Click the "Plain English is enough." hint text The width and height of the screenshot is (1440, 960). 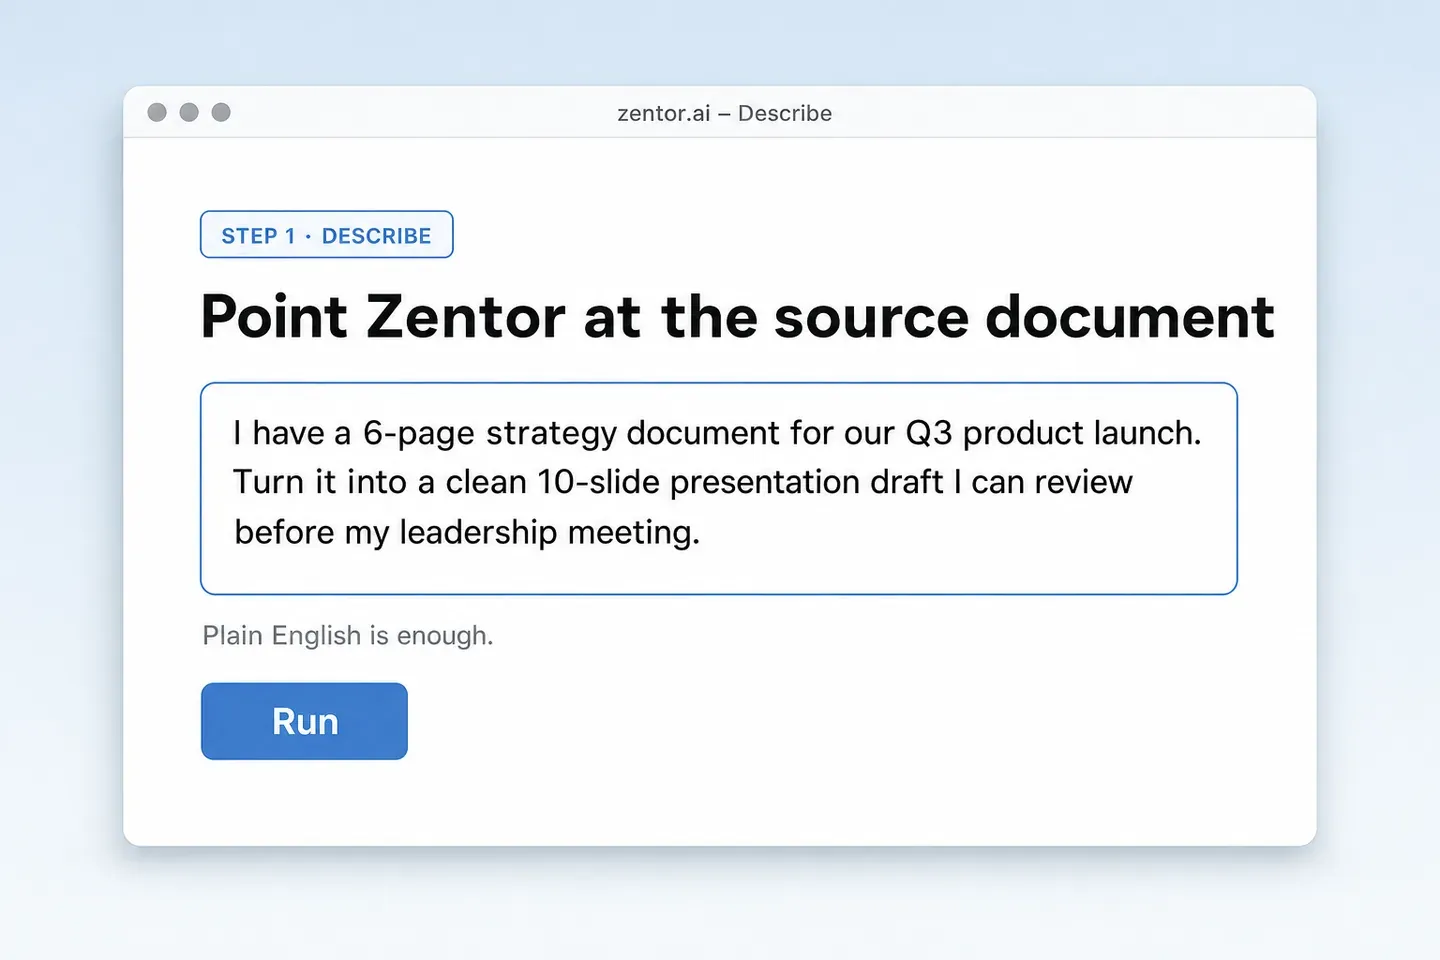[x=348, y=636]
